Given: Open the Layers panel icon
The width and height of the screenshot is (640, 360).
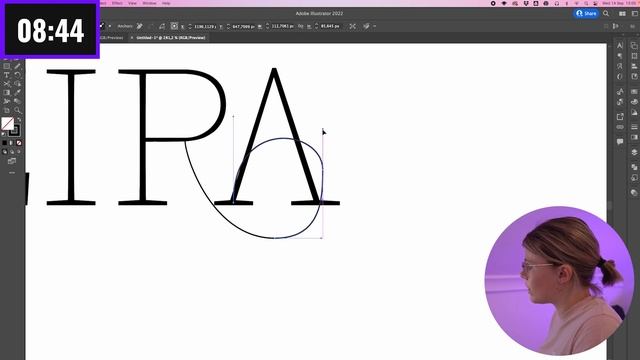Looking at the screenshot, I should click(634, 152).
